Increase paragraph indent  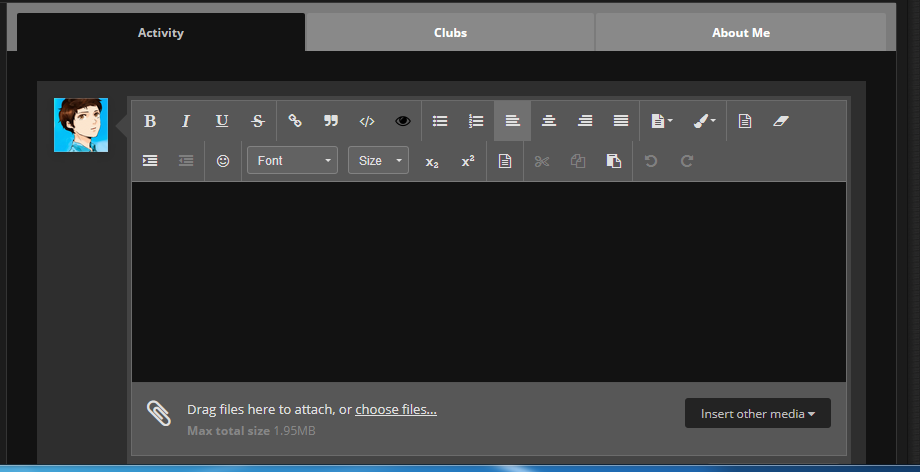point(150,161)
